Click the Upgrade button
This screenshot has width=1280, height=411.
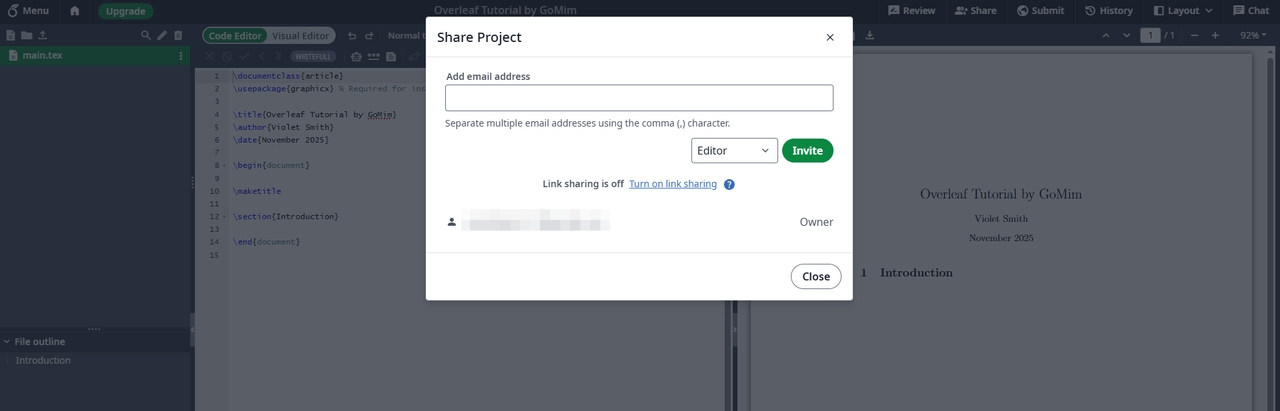[125, 11]
